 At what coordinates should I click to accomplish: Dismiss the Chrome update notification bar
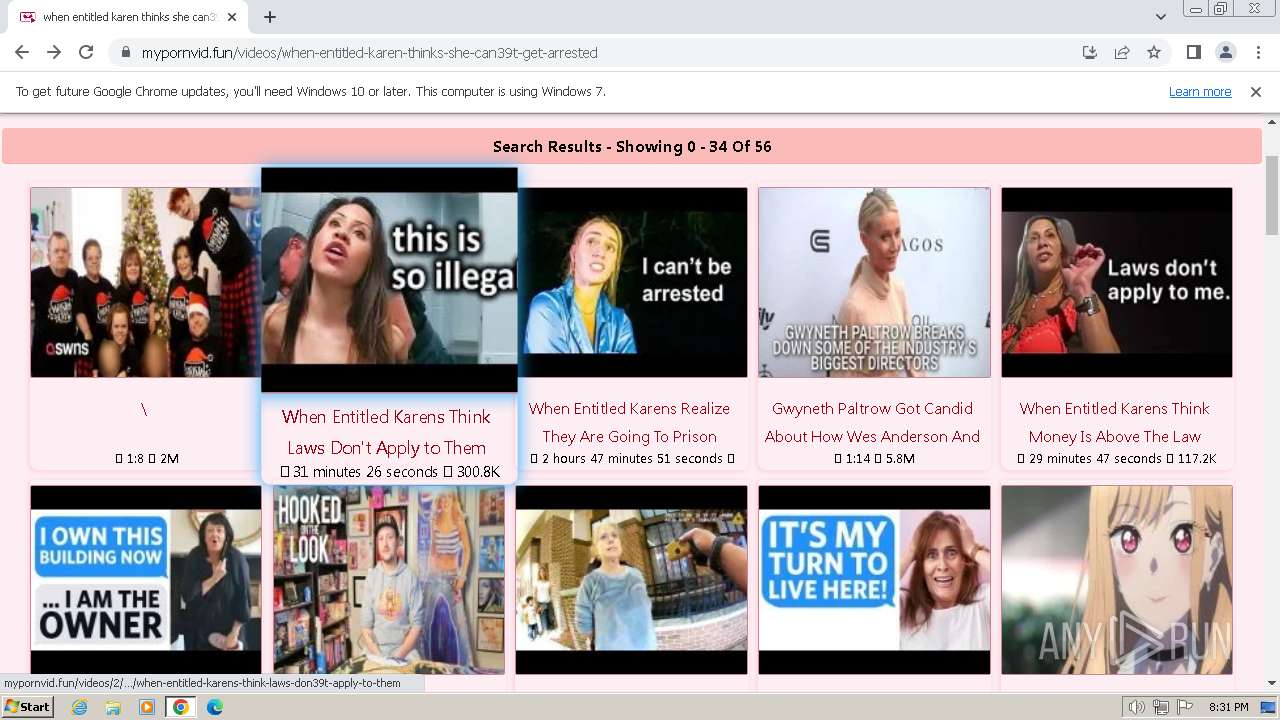coord(1256,91)
